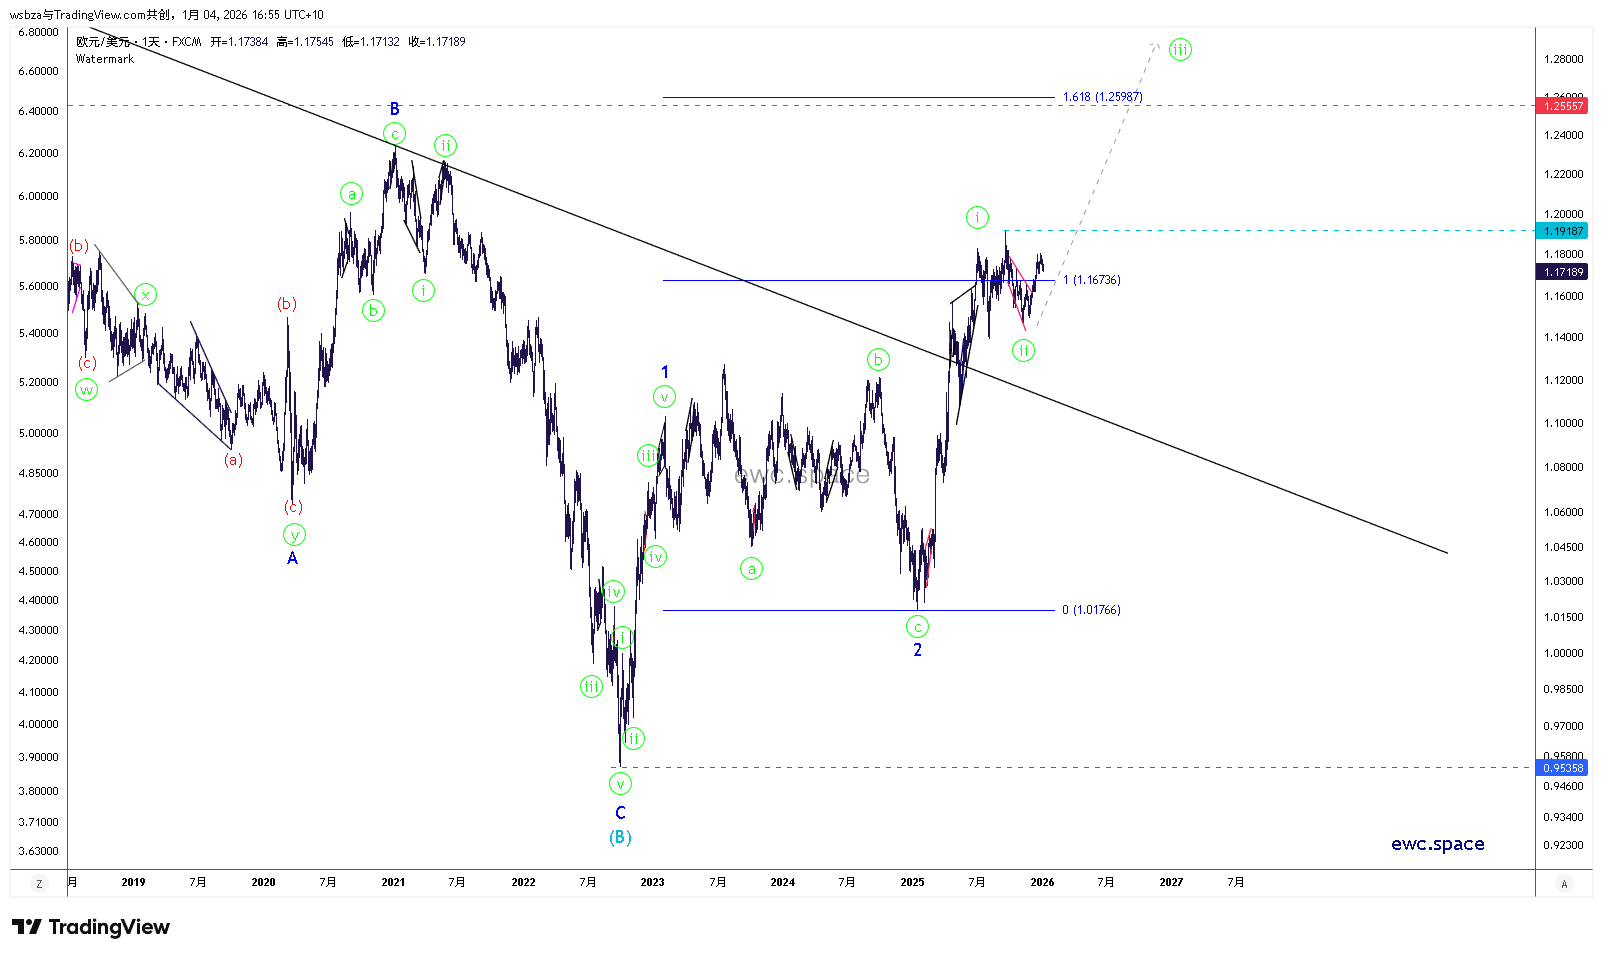This screenshot has width=1603, height=957.
Task: Click the 2023 marker on the time axis
Action: click(x=652, y=882)
